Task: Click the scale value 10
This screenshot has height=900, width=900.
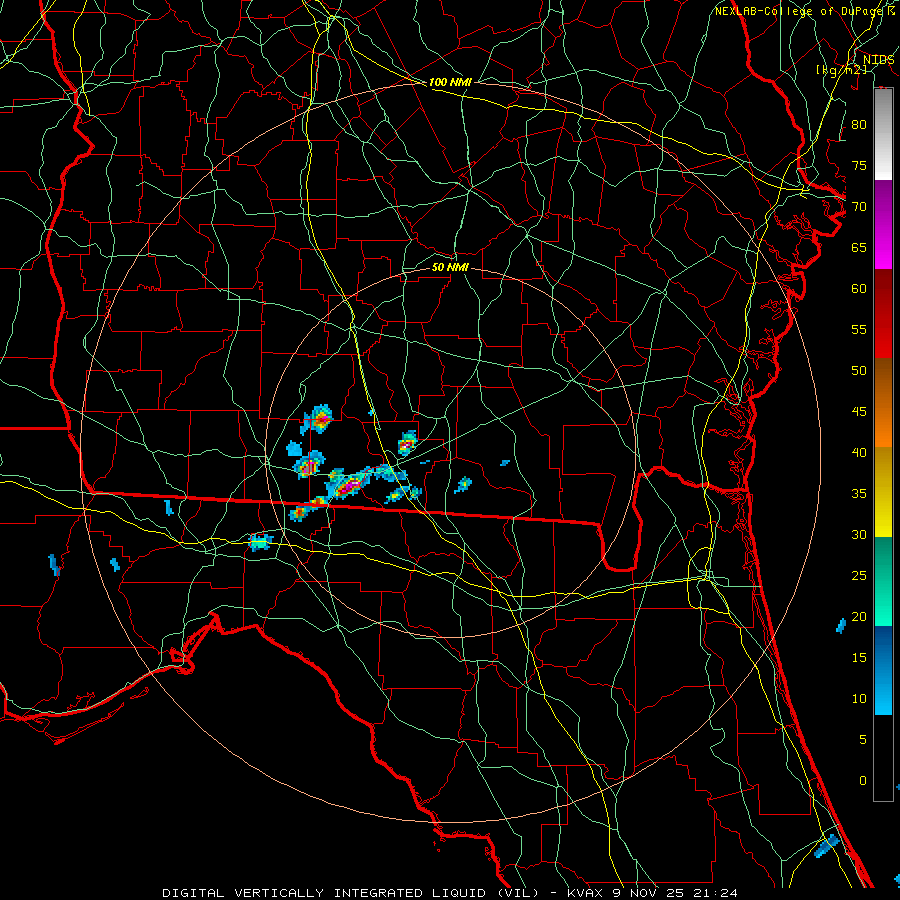Action: coord(859,699)
